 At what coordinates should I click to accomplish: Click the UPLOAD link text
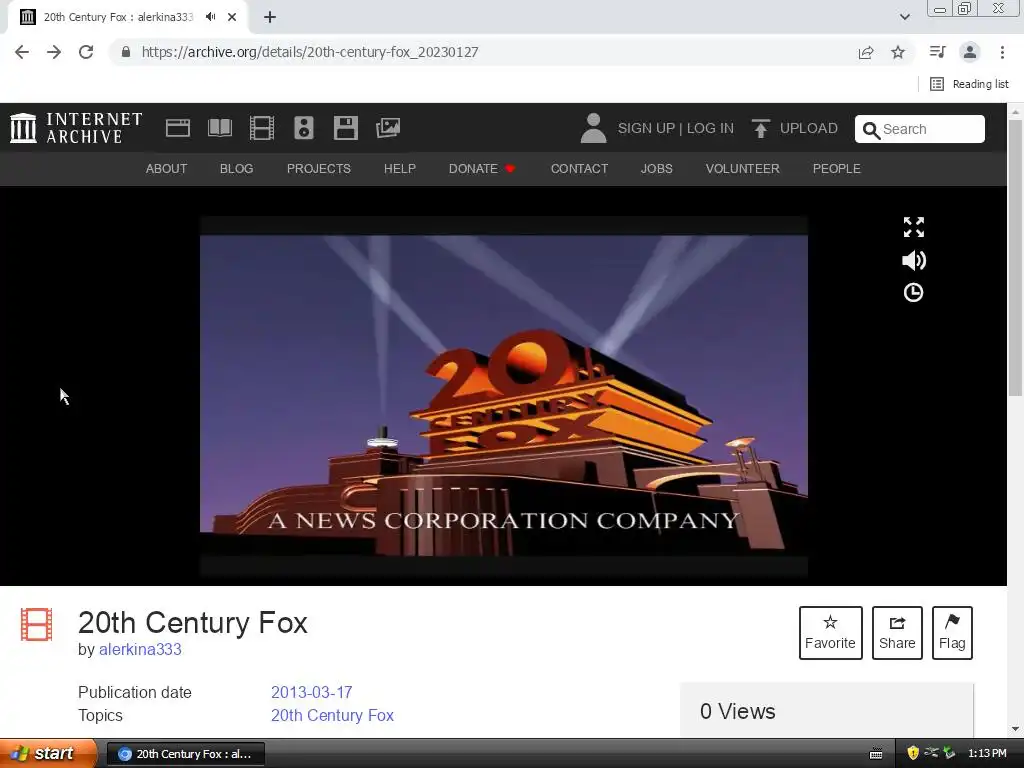pos(808,128)
